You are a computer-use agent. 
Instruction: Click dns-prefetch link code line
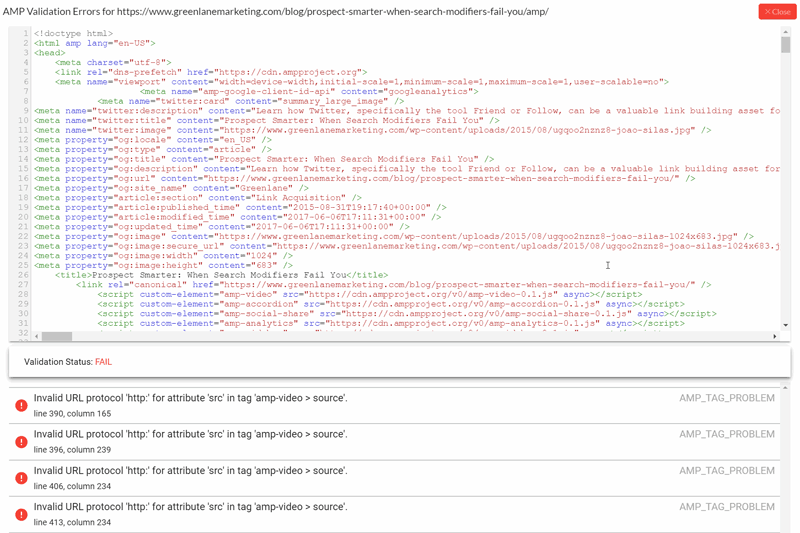coord(211,72)
